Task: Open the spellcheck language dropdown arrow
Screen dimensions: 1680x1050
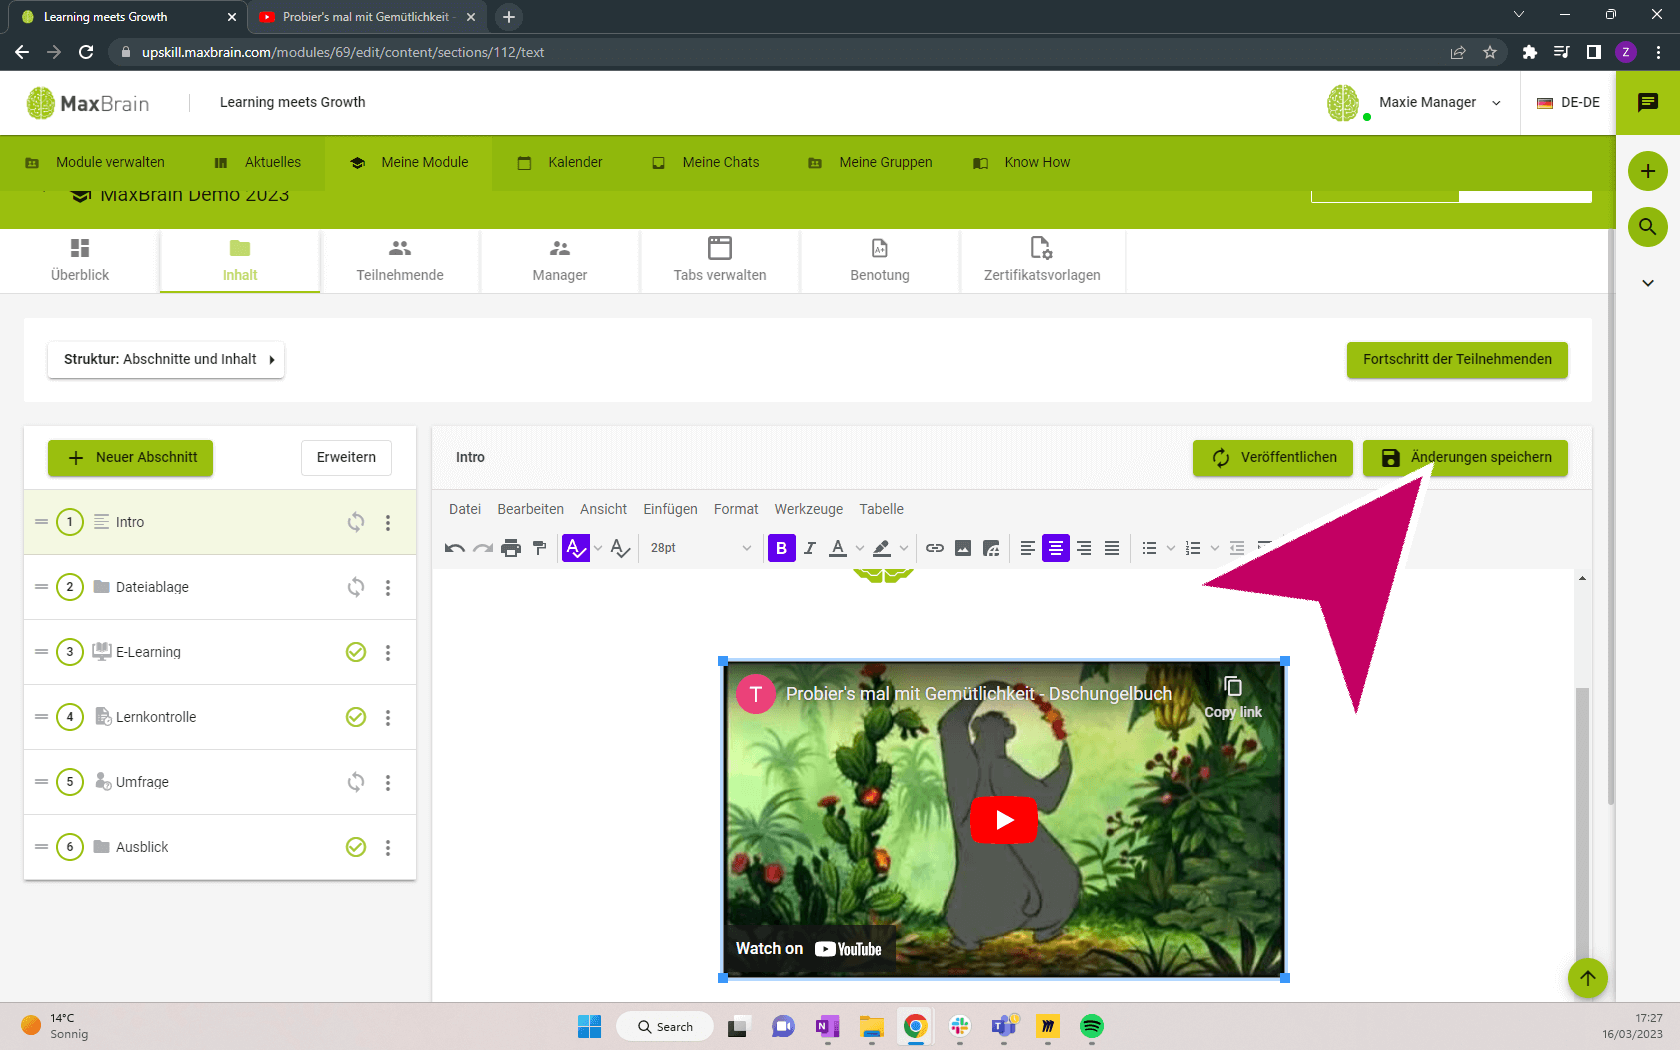Action: tap(598, 548)
